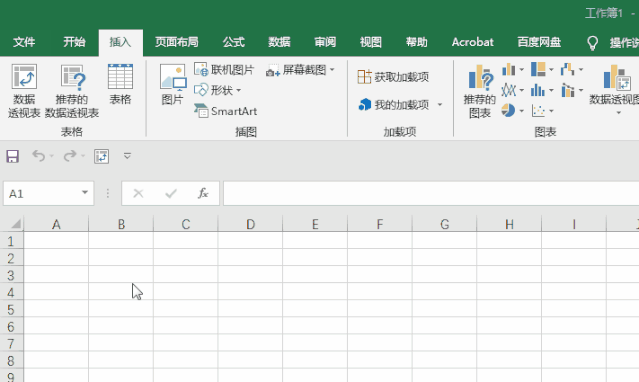Confirm formula entry with checkmark button
639x382 pixels.
pos(171,193)
